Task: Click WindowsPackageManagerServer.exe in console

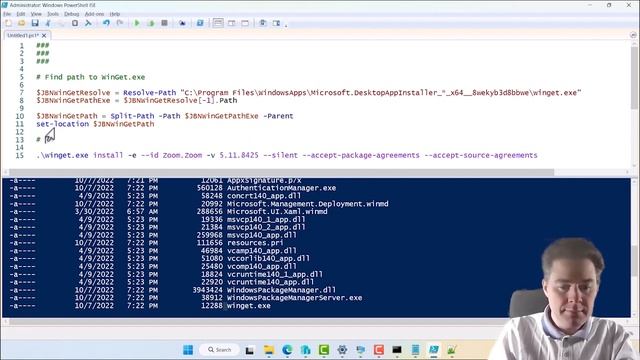Action: [x=294, y=298]
